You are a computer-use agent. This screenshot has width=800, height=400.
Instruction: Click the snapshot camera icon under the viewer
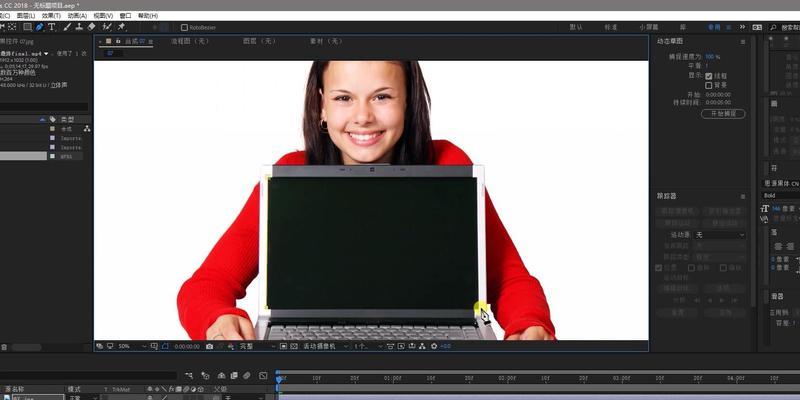[209, 346]
